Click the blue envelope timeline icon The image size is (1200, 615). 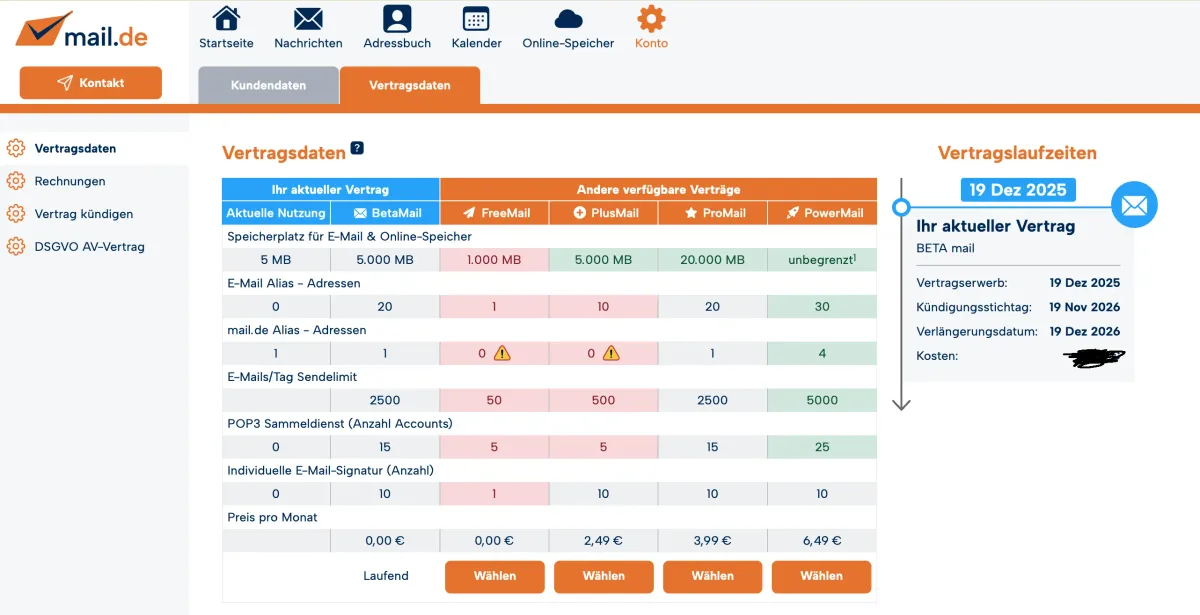click(1133, 205)
